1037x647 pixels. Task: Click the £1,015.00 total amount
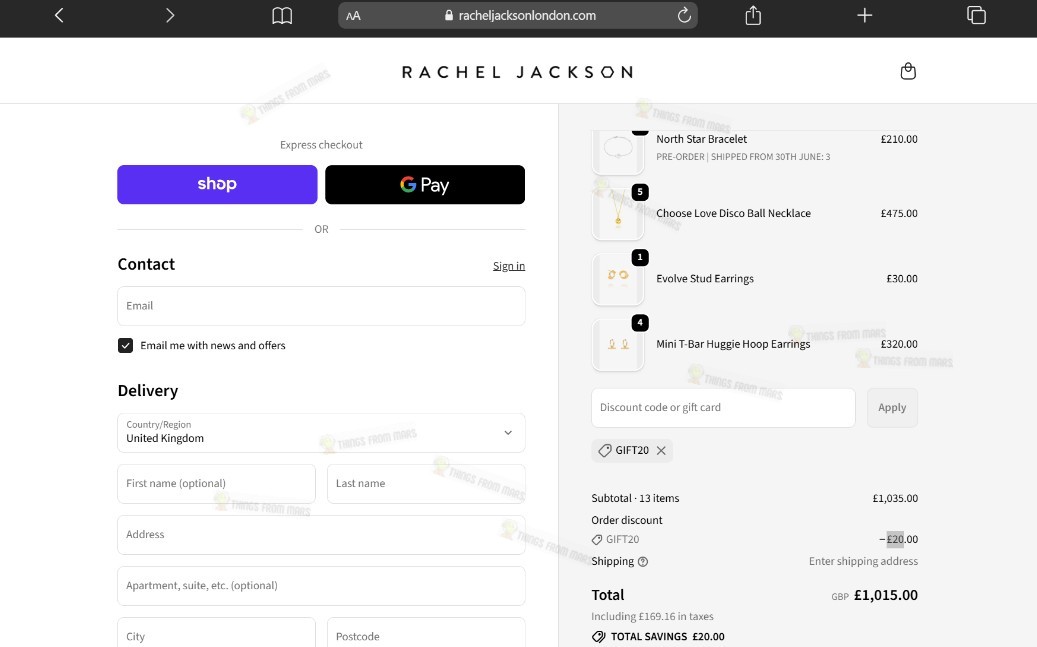(x=886, y=595)
